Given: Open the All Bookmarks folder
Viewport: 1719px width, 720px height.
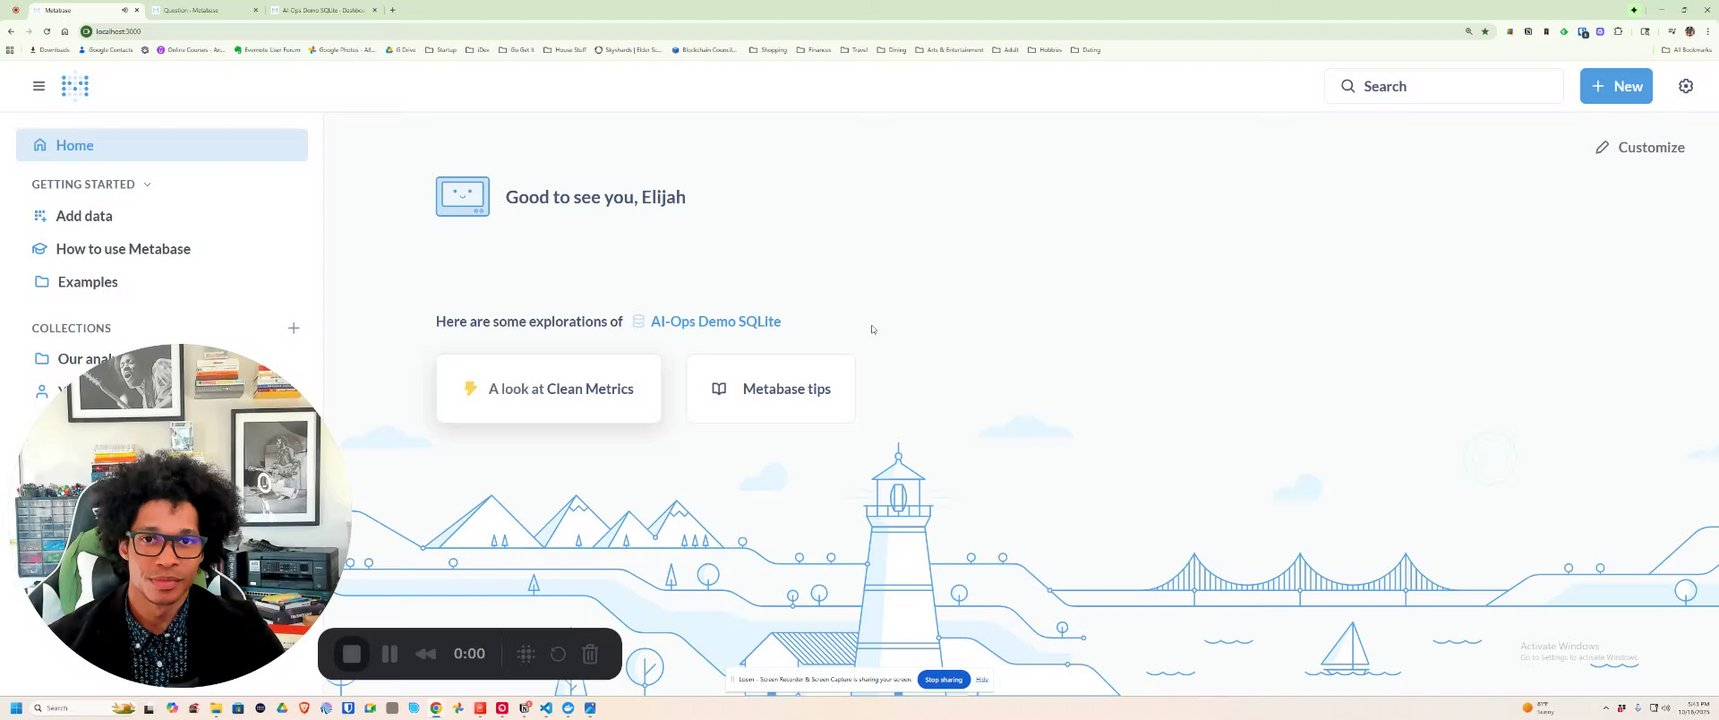Looking at the screenshot, I should point(1687,50).
